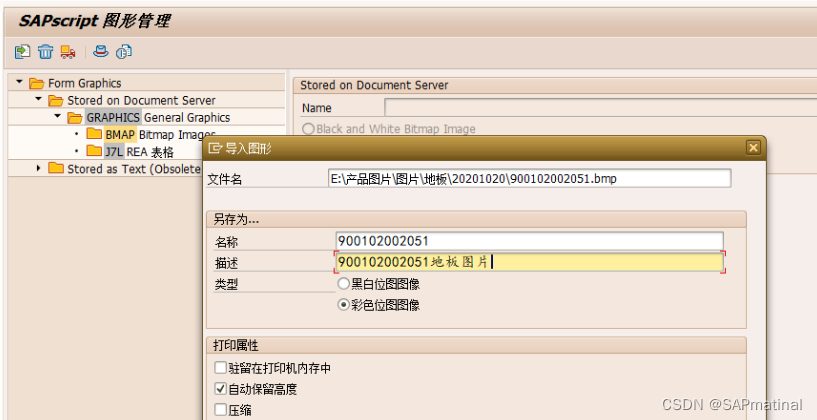Select J7L REA 表格 tree row

(146, 152)
